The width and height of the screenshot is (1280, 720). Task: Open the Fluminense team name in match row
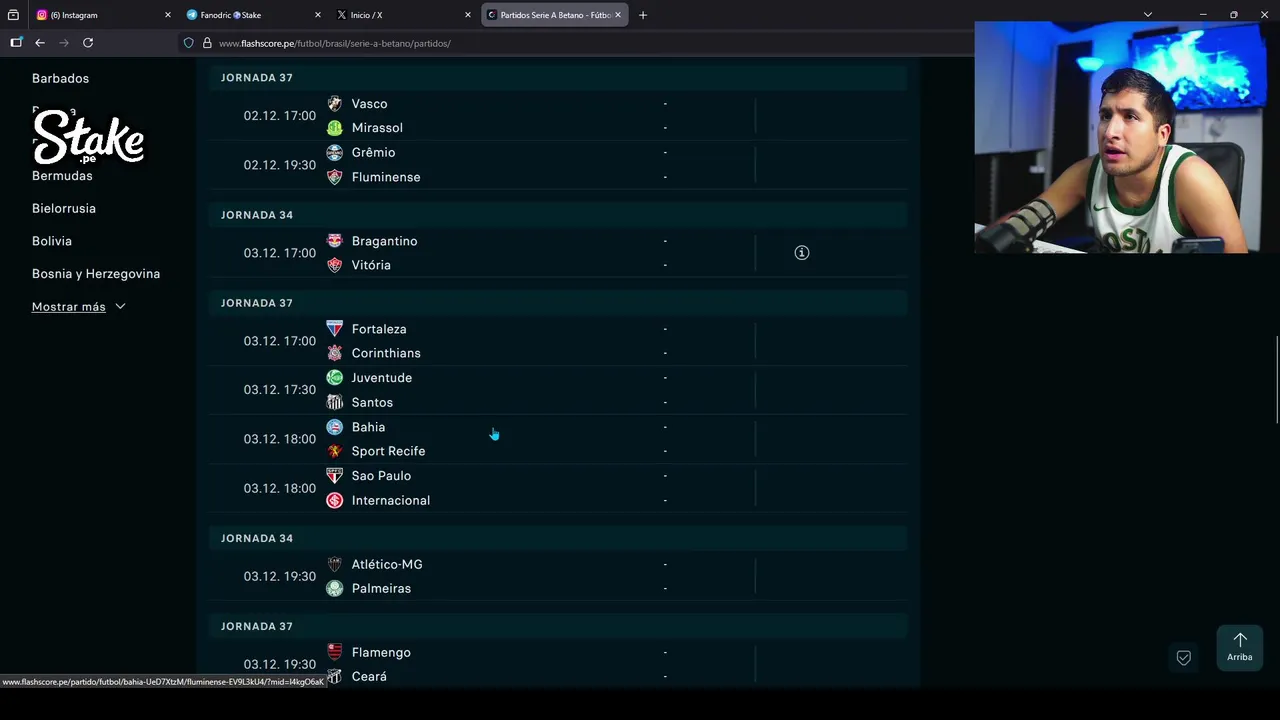point(386,177)
